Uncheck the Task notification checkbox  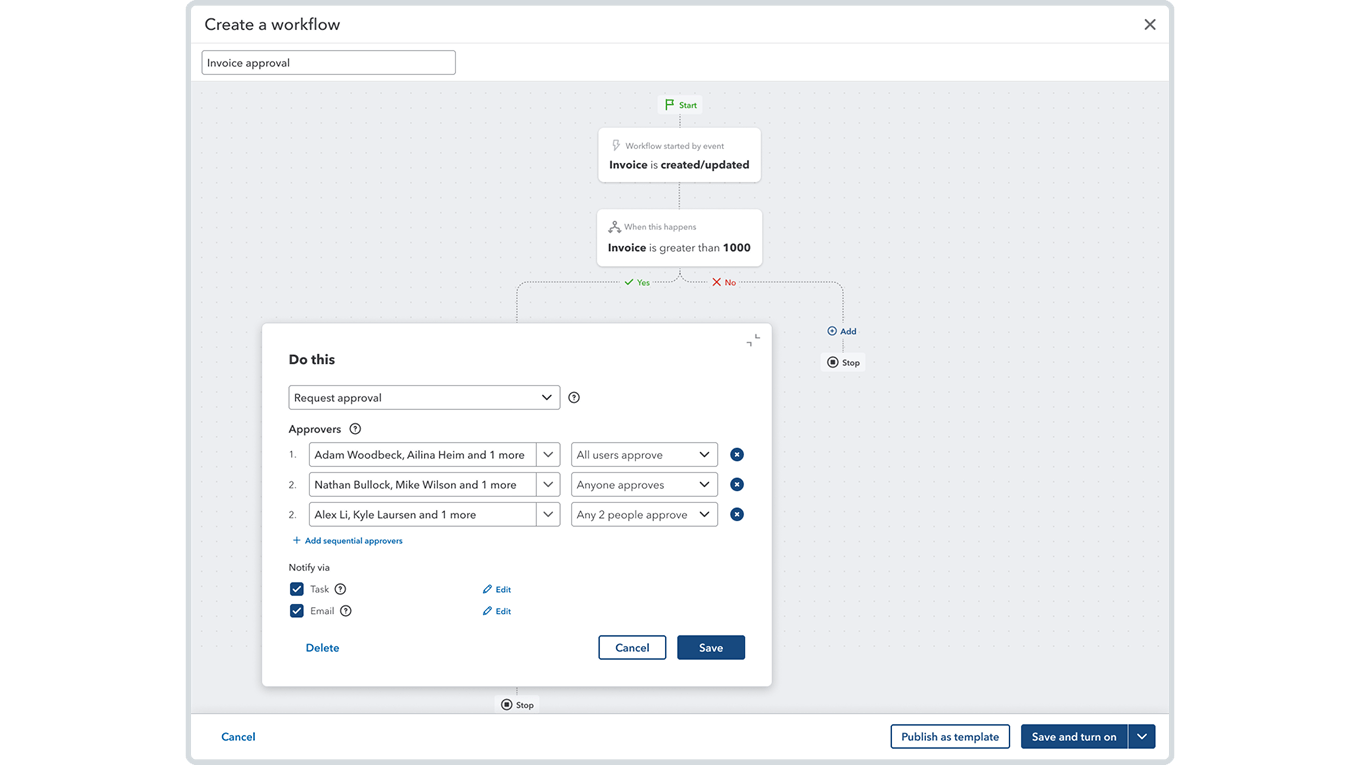pos(297,590)
